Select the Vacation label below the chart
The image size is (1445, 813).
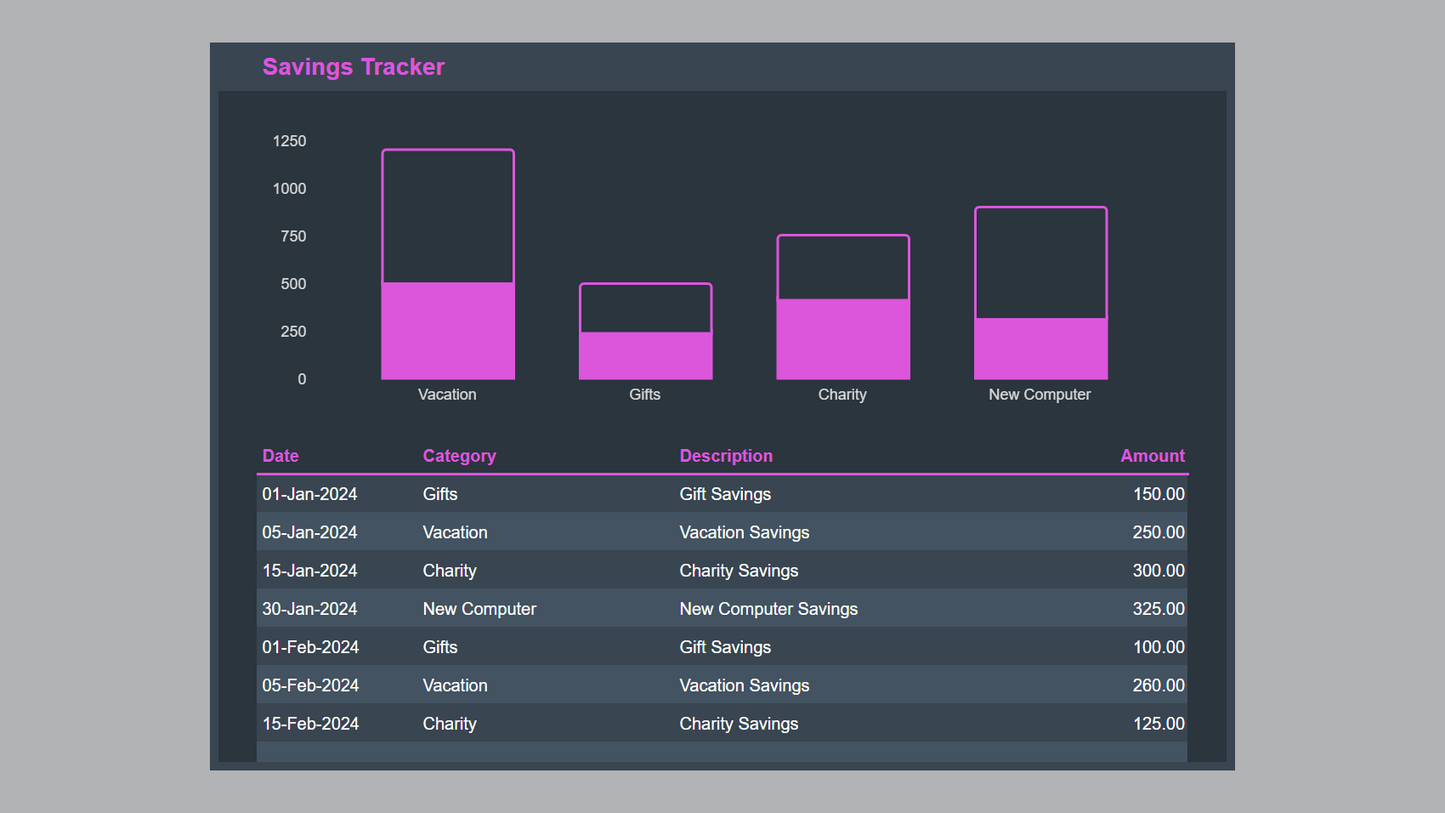coord(447,395)
